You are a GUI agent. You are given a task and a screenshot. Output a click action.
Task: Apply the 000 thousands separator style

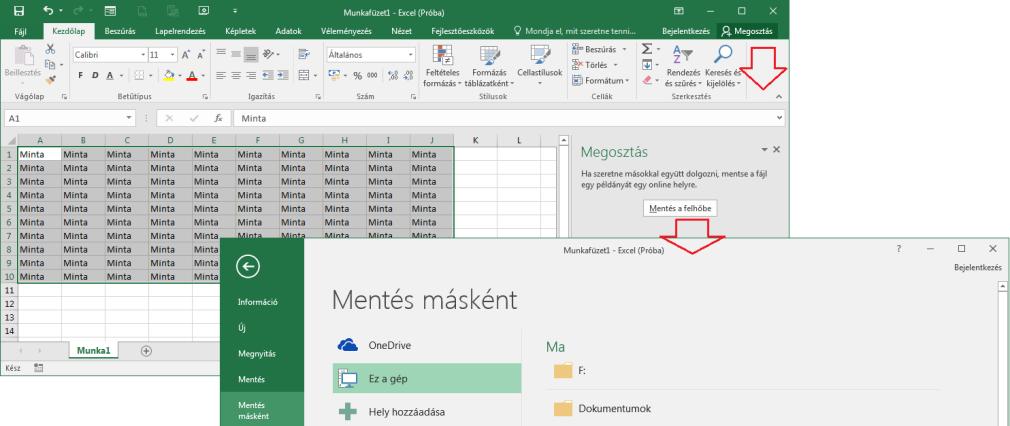click(373, 76)
